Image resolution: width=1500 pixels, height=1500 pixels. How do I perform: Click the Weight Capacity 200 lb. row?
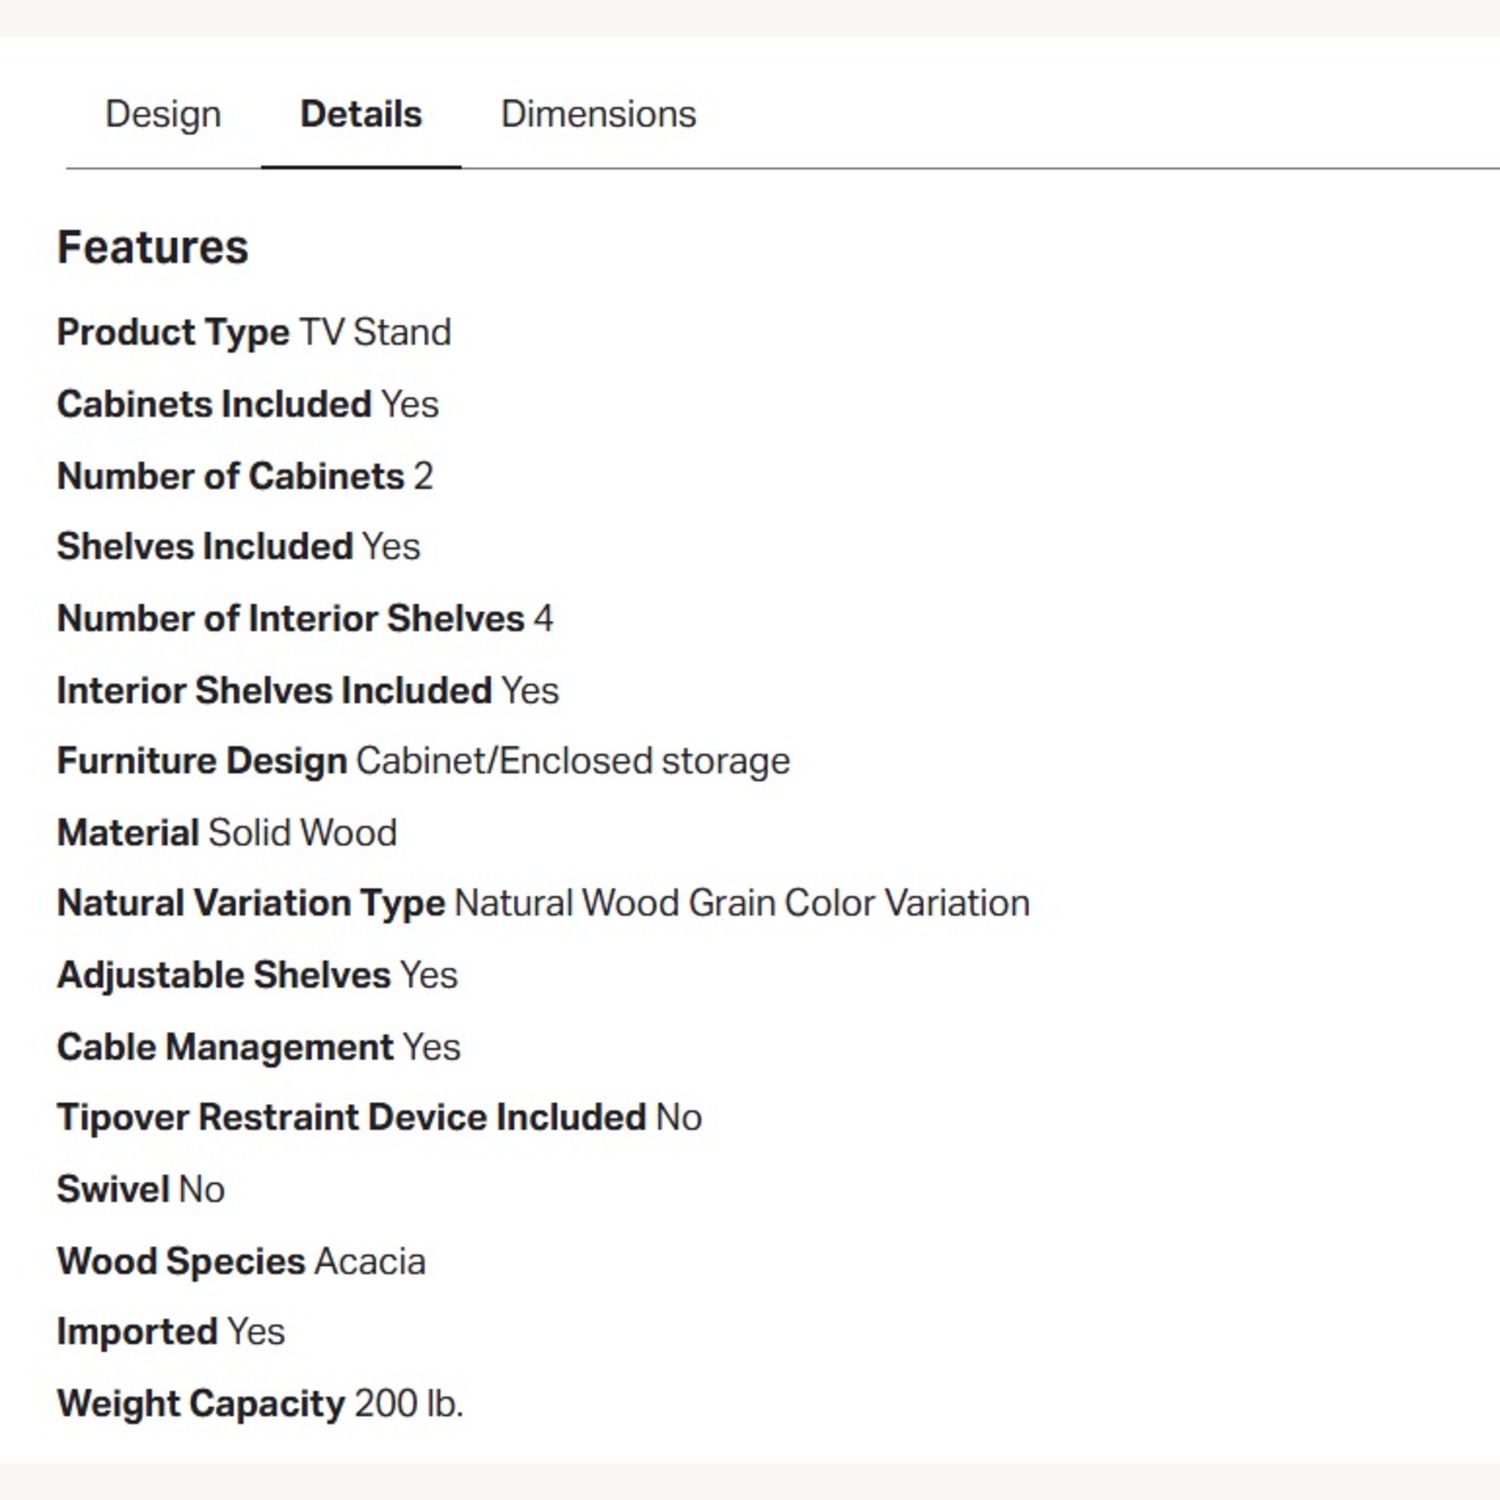260,1404
